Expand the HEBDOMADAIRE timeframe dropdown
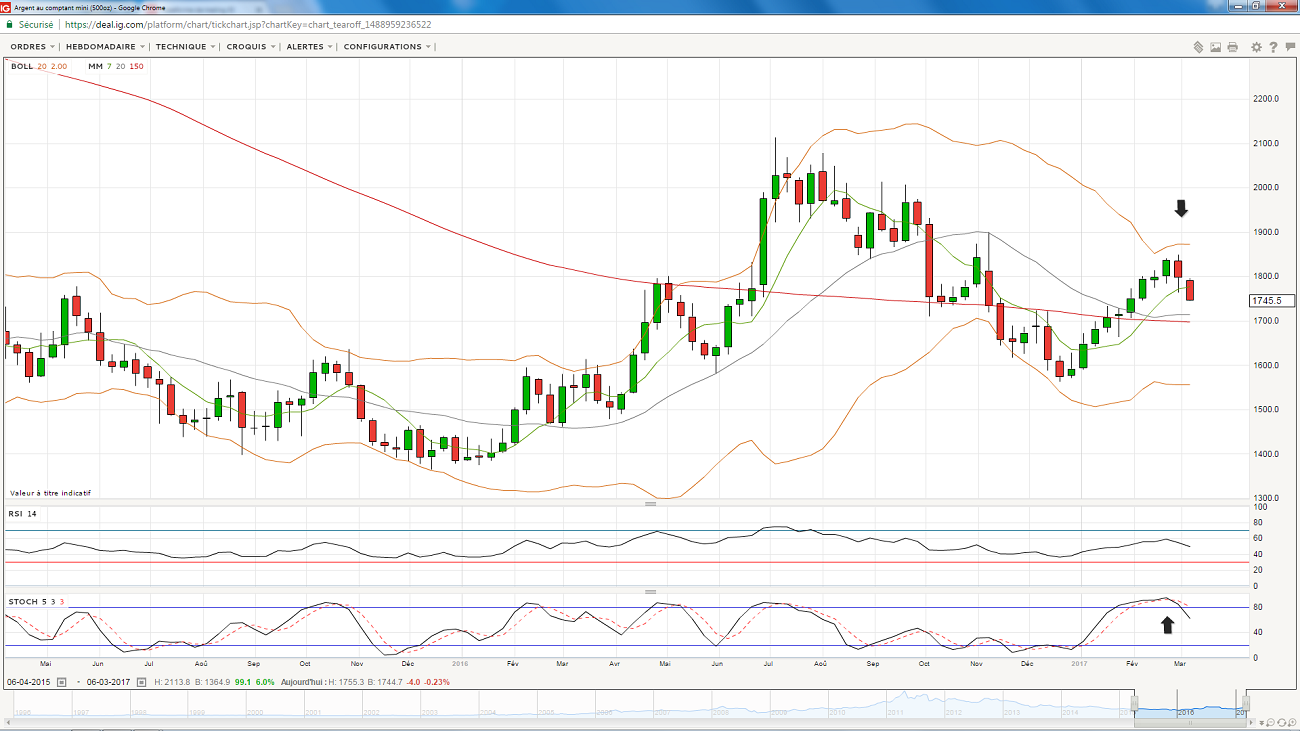The height and width of the screenshot is (731, 1300). click(105, 47)
